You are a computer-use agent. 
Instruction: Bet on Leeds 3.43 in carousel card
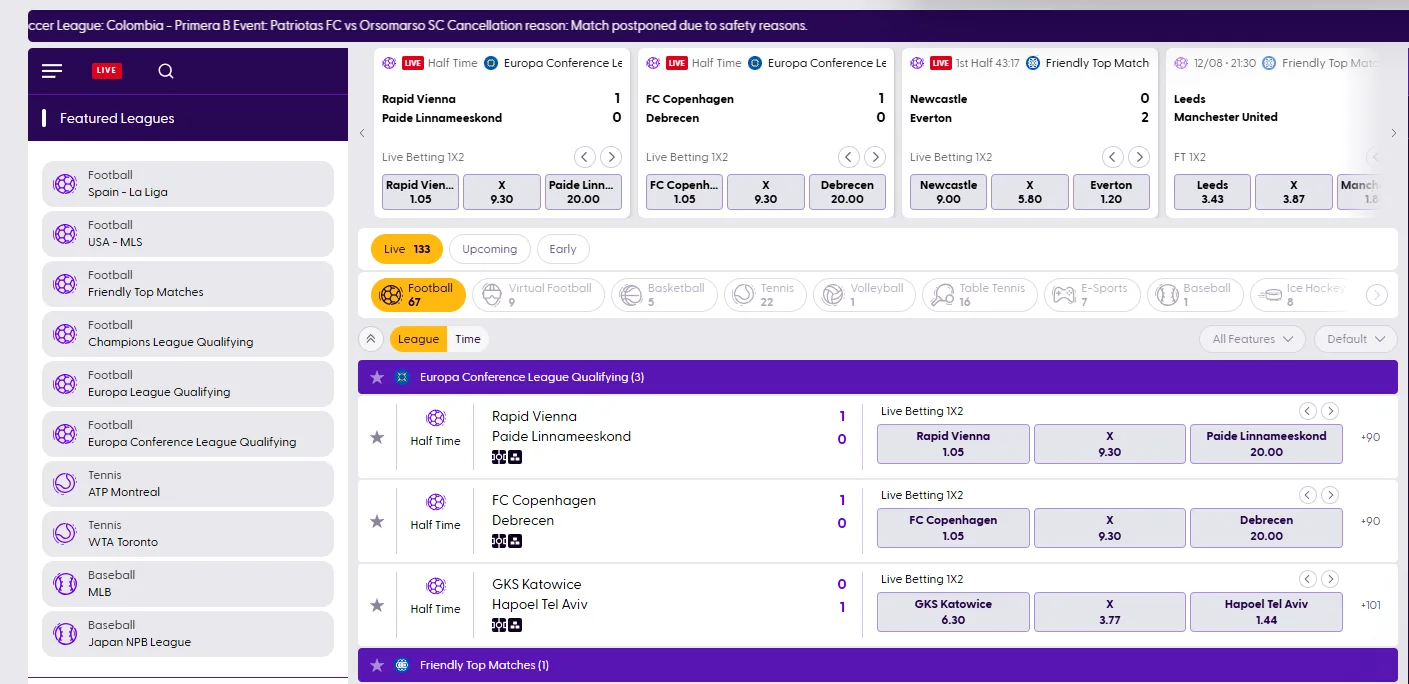1212,192
